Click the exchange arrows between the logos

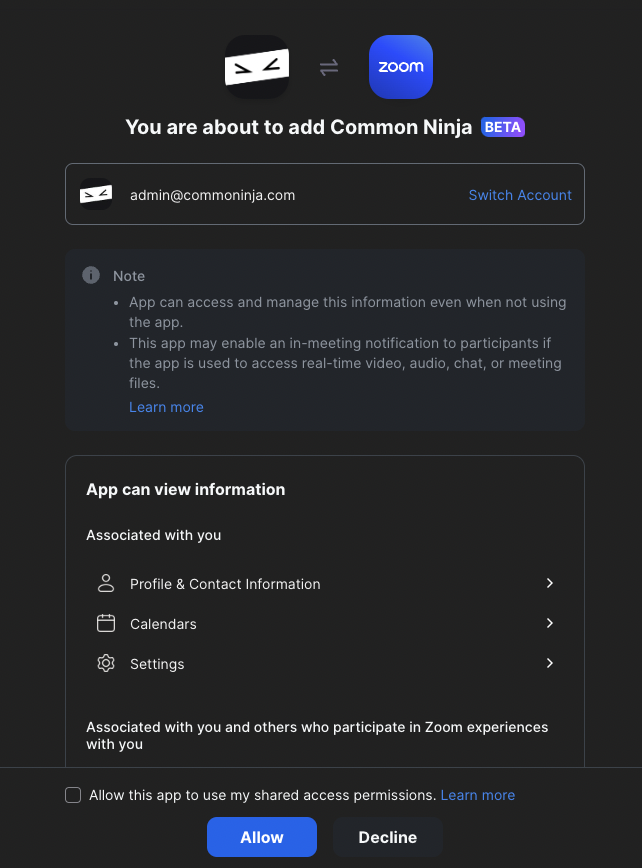click(x=329, y=67)
